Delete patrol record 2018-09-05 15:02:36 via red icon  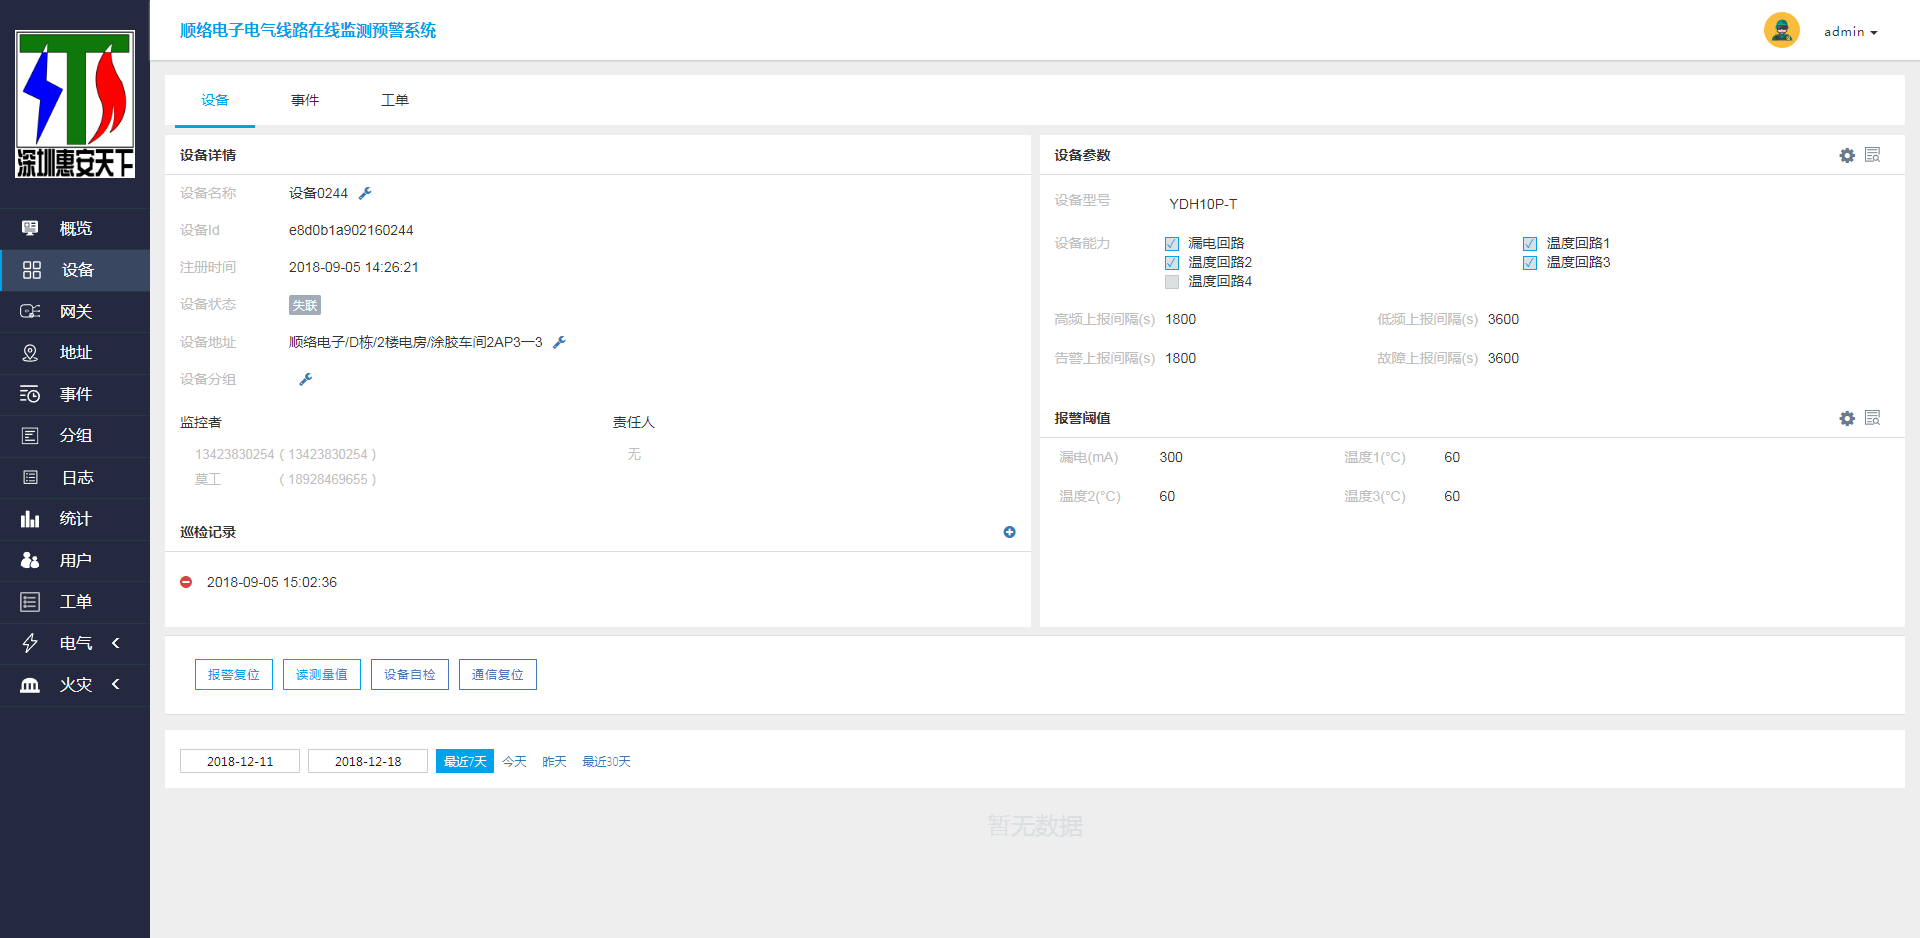click(x=186, y=582)
